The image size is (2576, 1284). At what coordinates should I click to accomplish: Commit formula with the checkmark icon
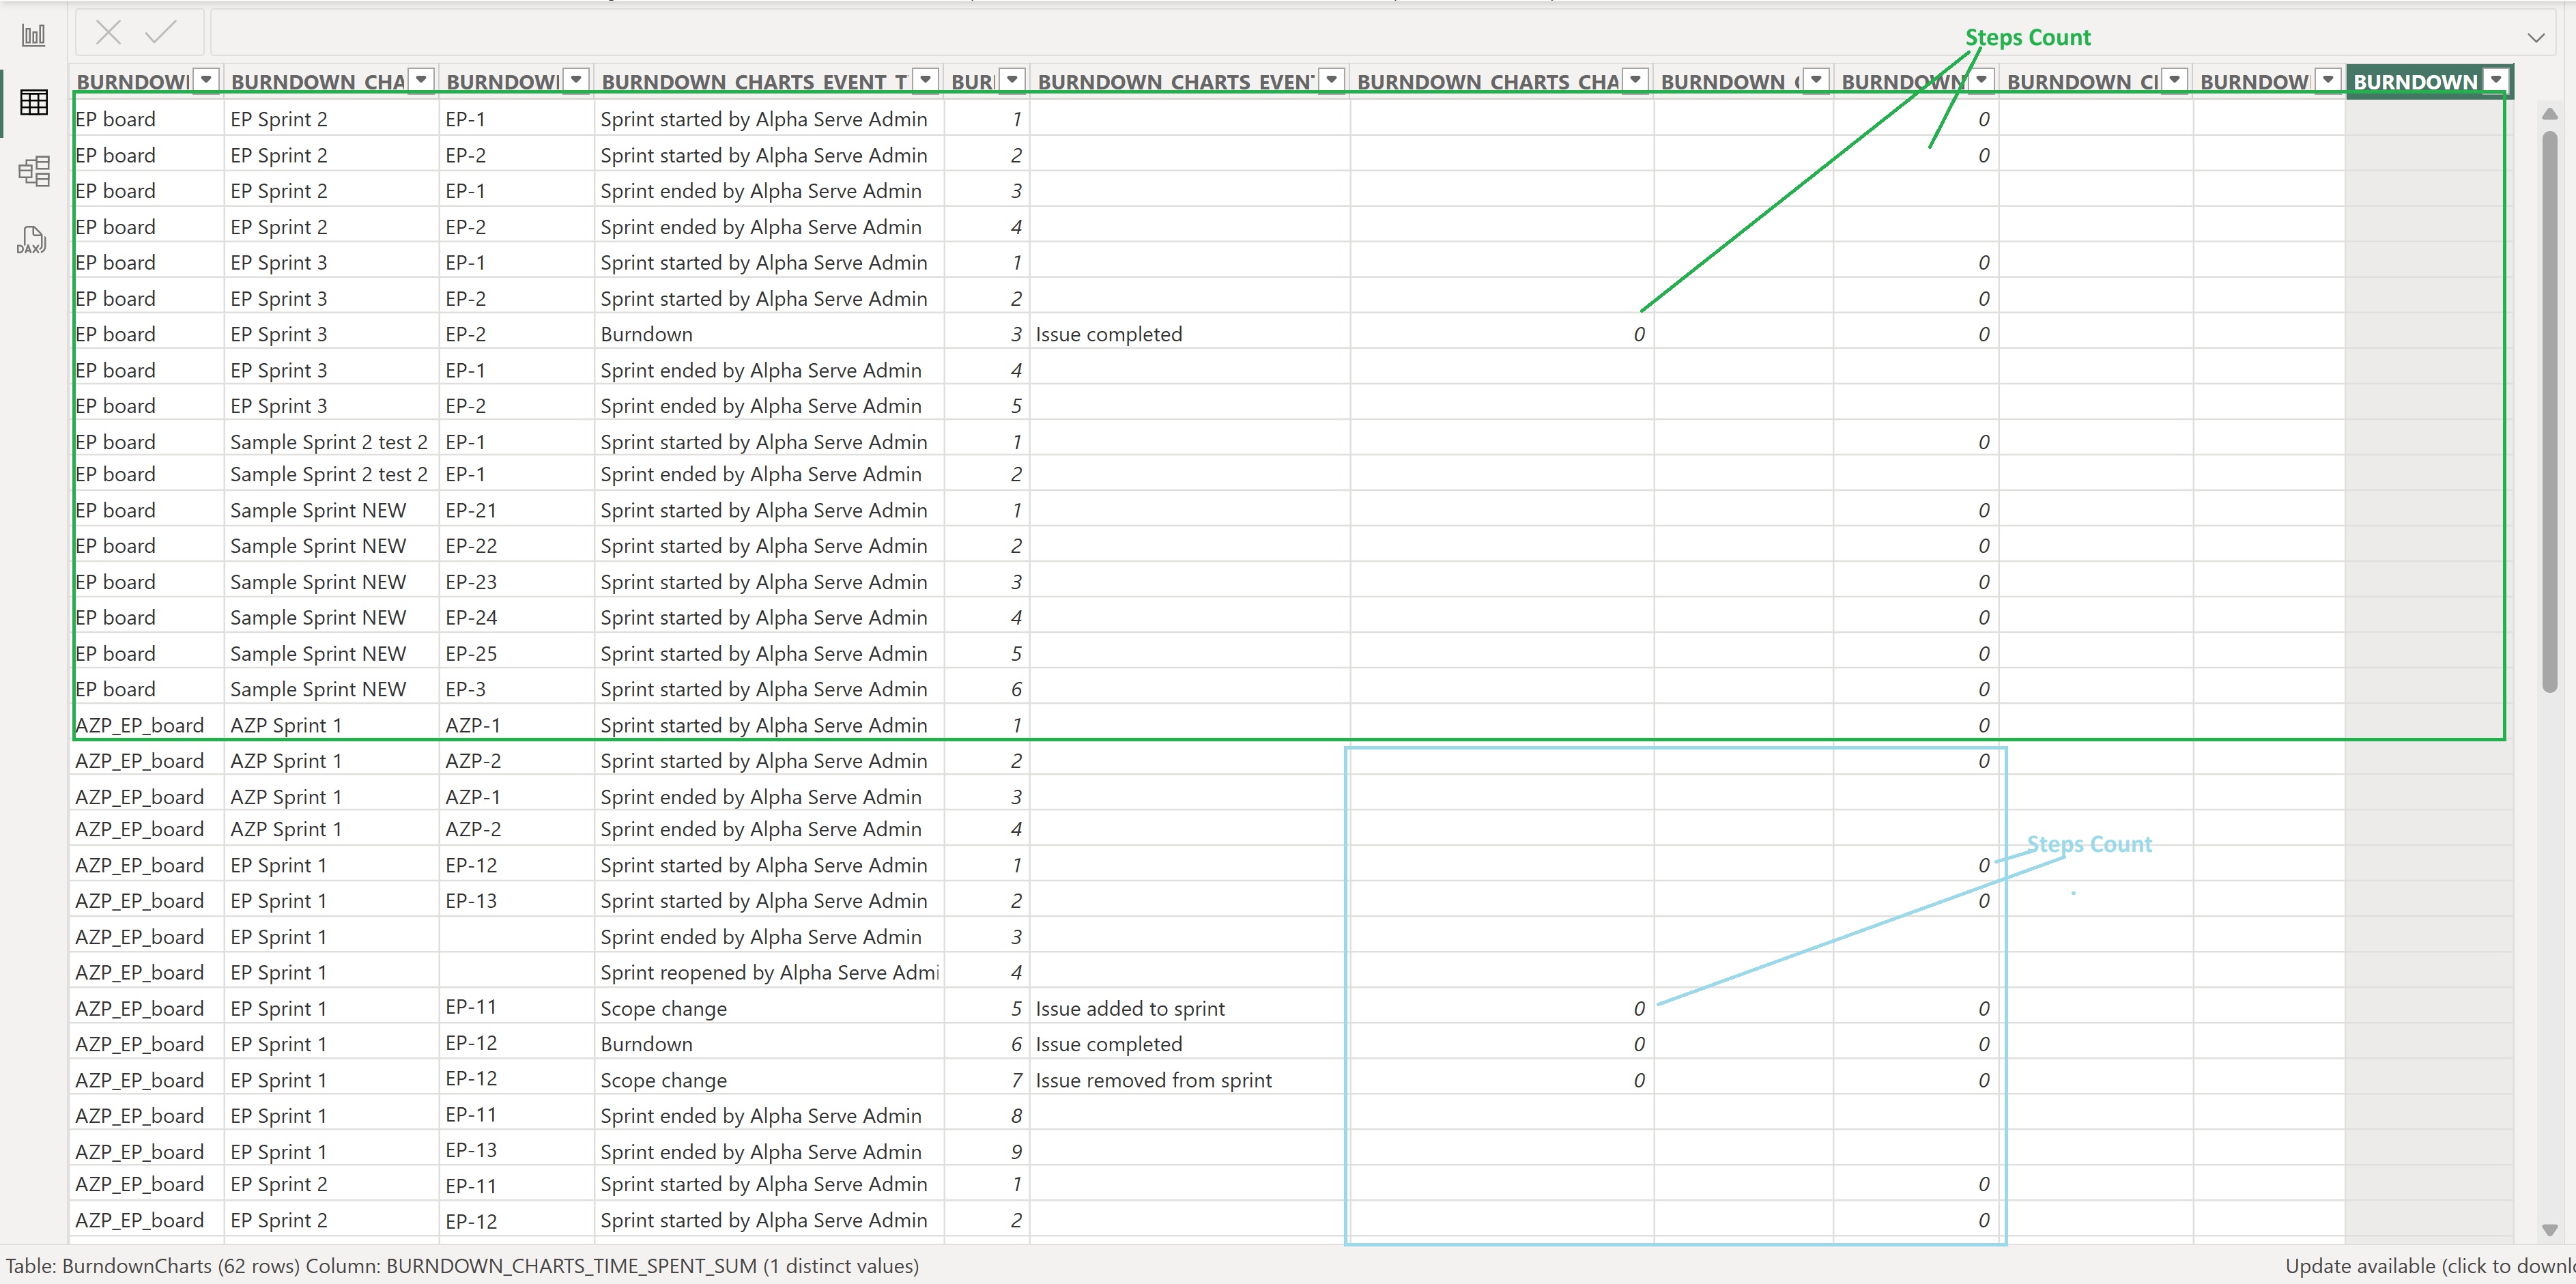tap(160, 33)
